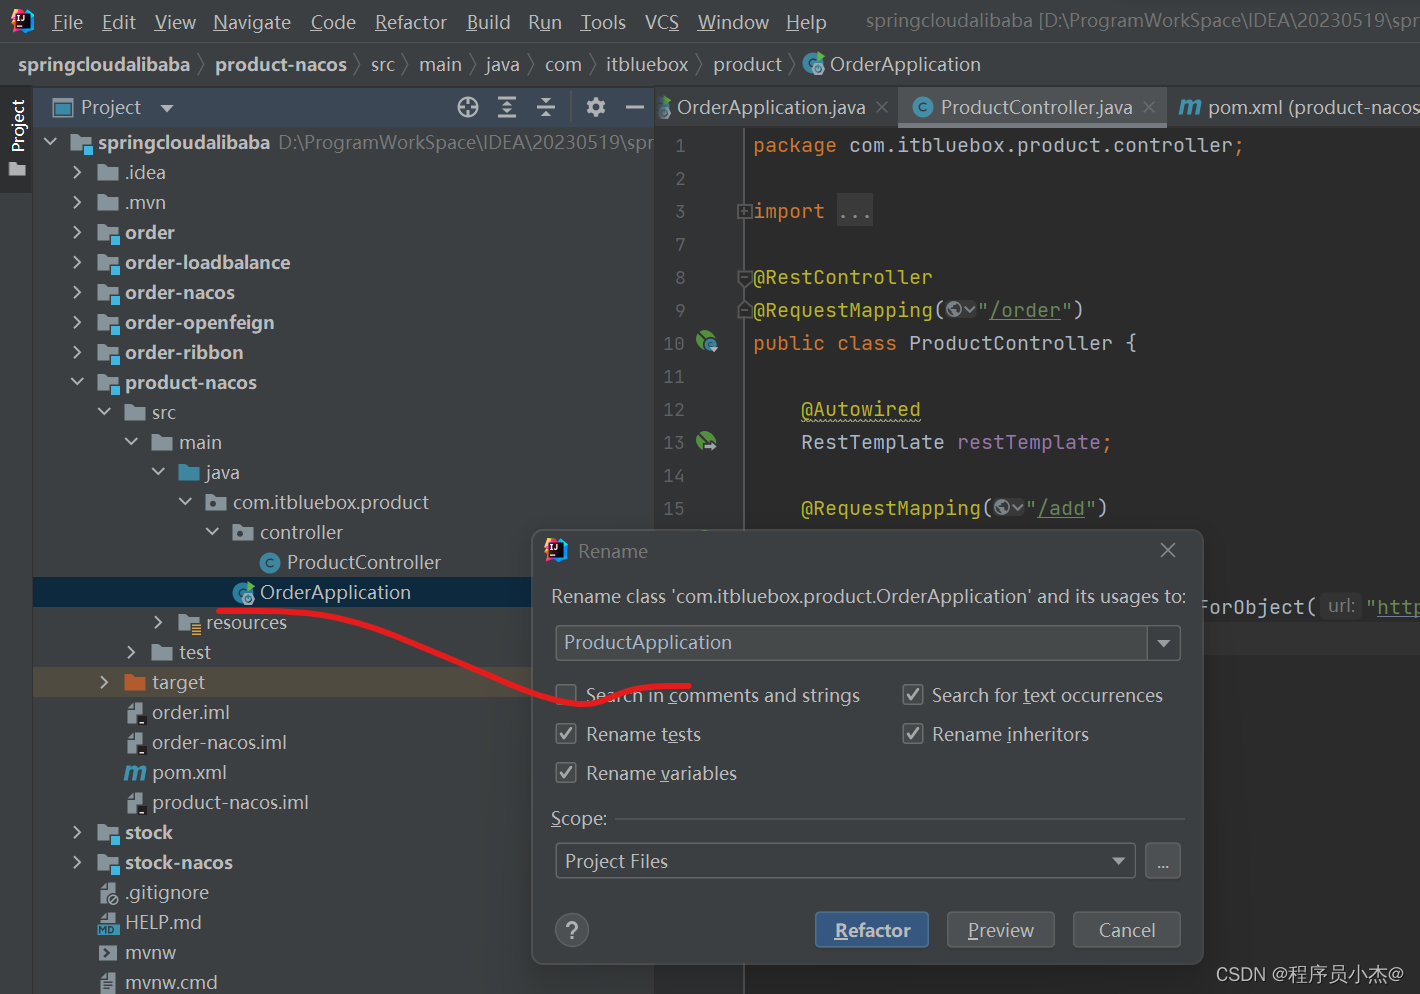Click the OrderApplication breadcrumb
1420x994 pixels.
click(x=892, y=65)
